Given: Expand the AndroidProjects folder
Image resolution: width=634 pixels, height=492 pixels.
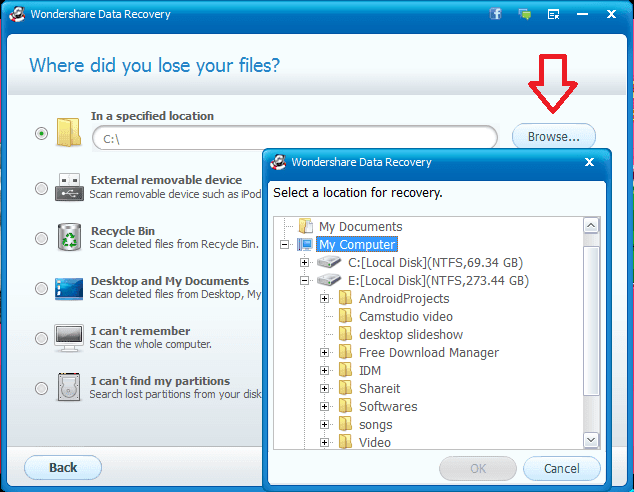Looking at the screenshot, I should [324, 298].
